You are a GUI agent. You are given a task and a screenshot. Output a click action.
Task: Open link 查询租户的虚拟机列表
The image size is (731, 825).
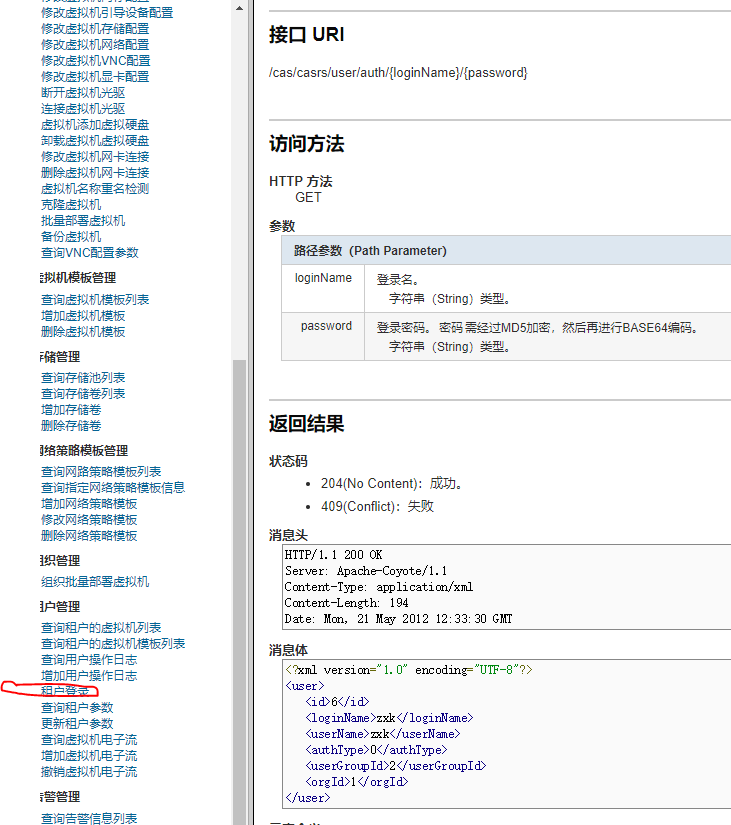pyautogui.click(x=101, y=628)
